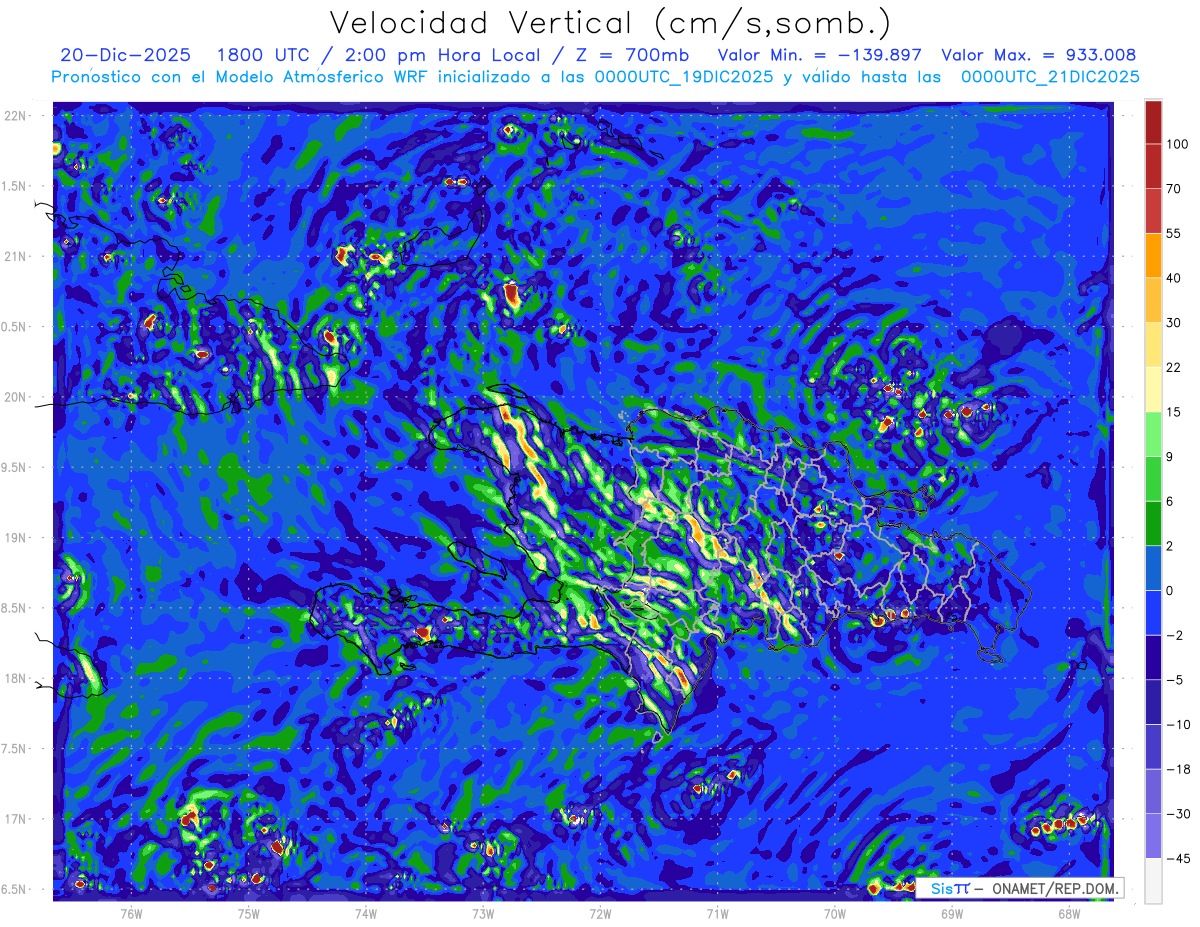The image size is (1200, 927).
Task: Click the '70W' longitude axis label
Action: pos(834,912)
